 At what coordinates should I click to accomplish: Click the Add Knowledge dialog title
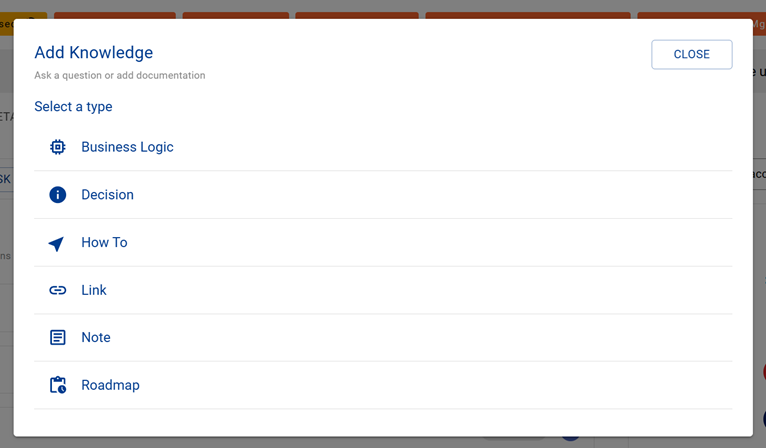coord(94,53)
